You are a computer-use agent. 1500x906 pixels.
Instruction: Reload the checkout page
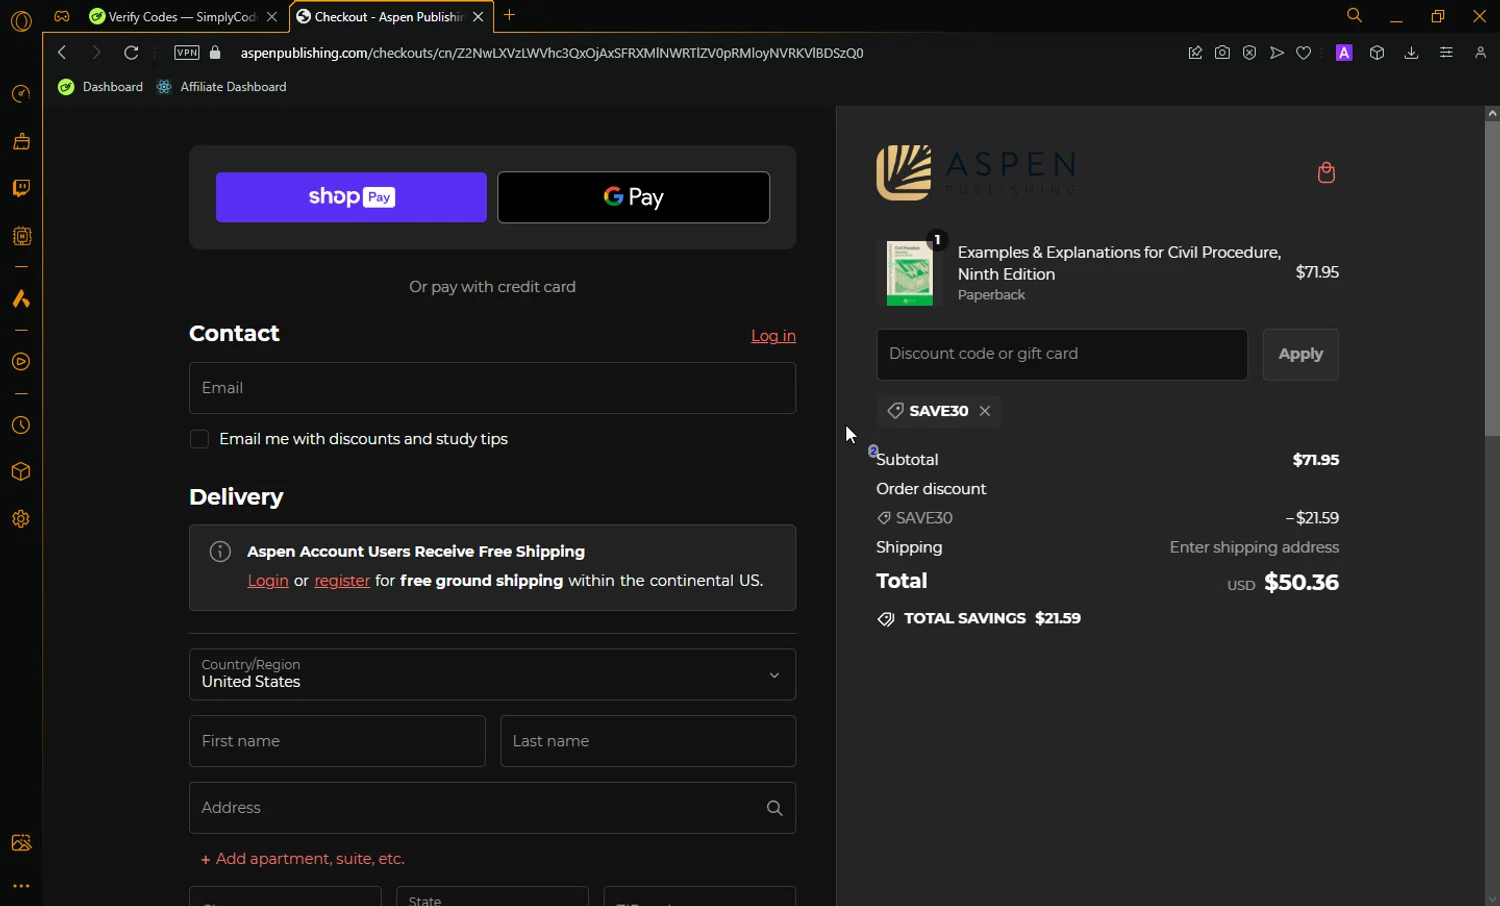point(131,53)
